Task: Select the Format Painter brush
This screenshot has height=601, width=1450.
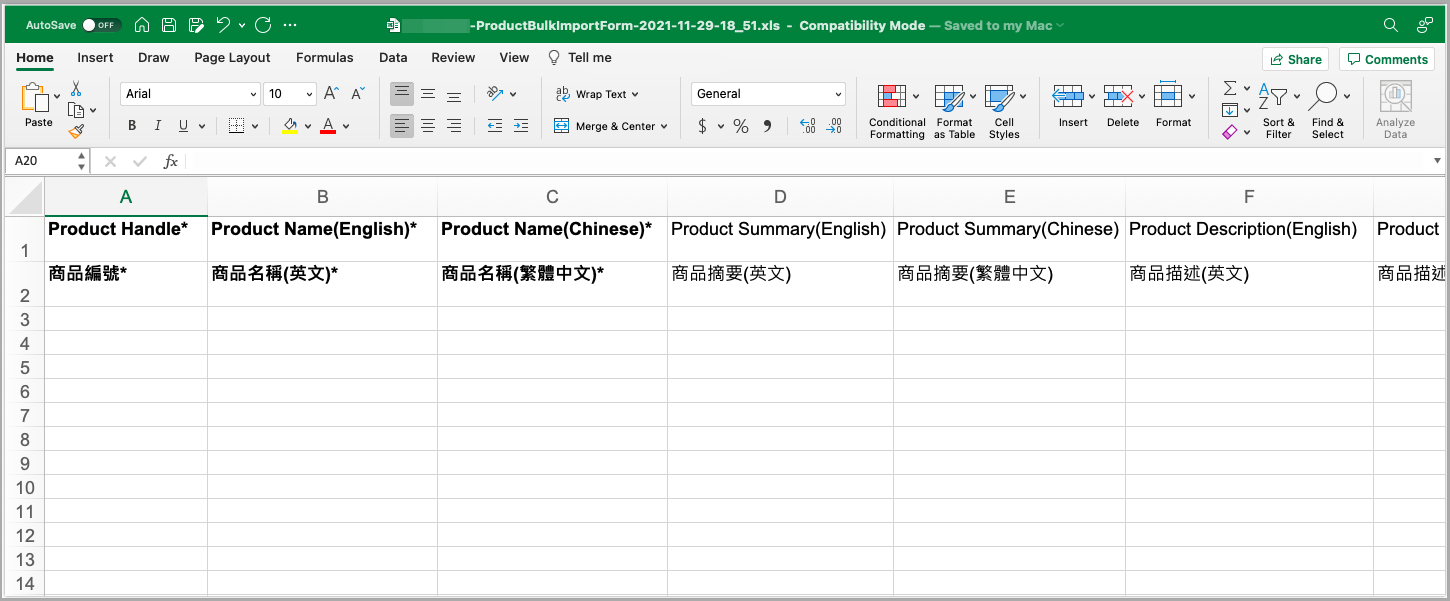Action: point(76,131)
